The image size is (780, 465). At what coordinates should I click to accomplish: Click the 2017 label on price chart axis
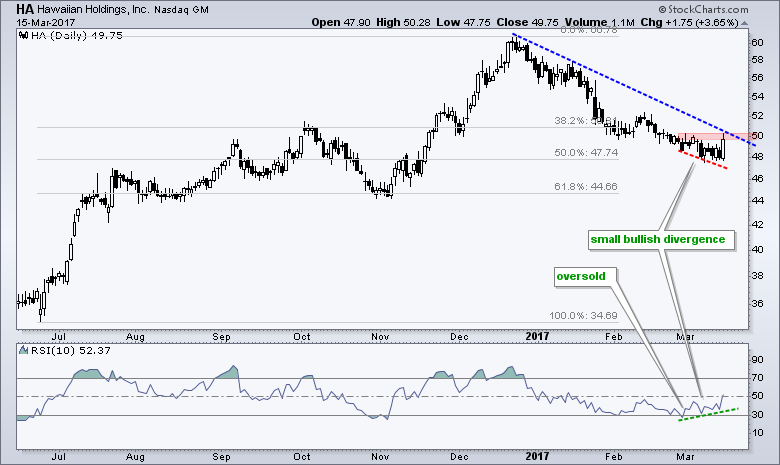coord(537,336)
